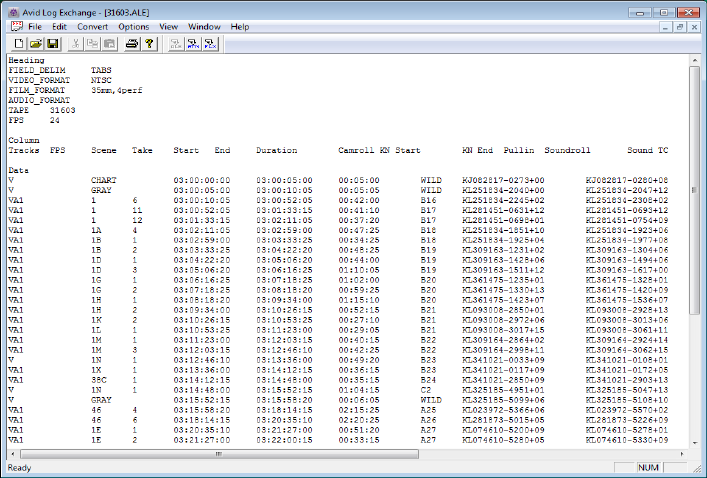
Task: Open the View menu
Action: click(168, 27)
